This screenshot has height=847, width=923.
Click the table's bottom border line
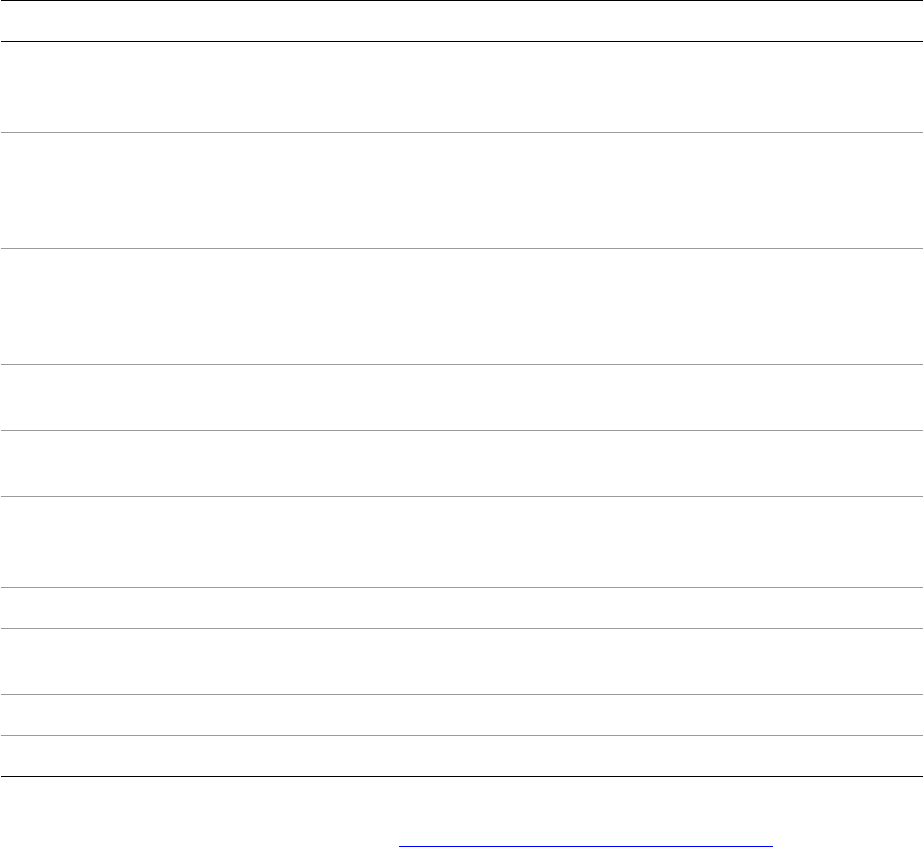click(461, 776)
